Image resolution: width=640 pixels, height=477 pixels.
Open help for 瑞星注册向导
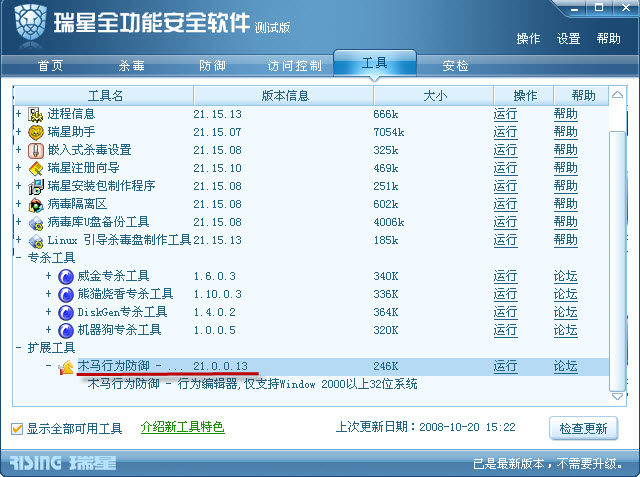pos(566,168)
